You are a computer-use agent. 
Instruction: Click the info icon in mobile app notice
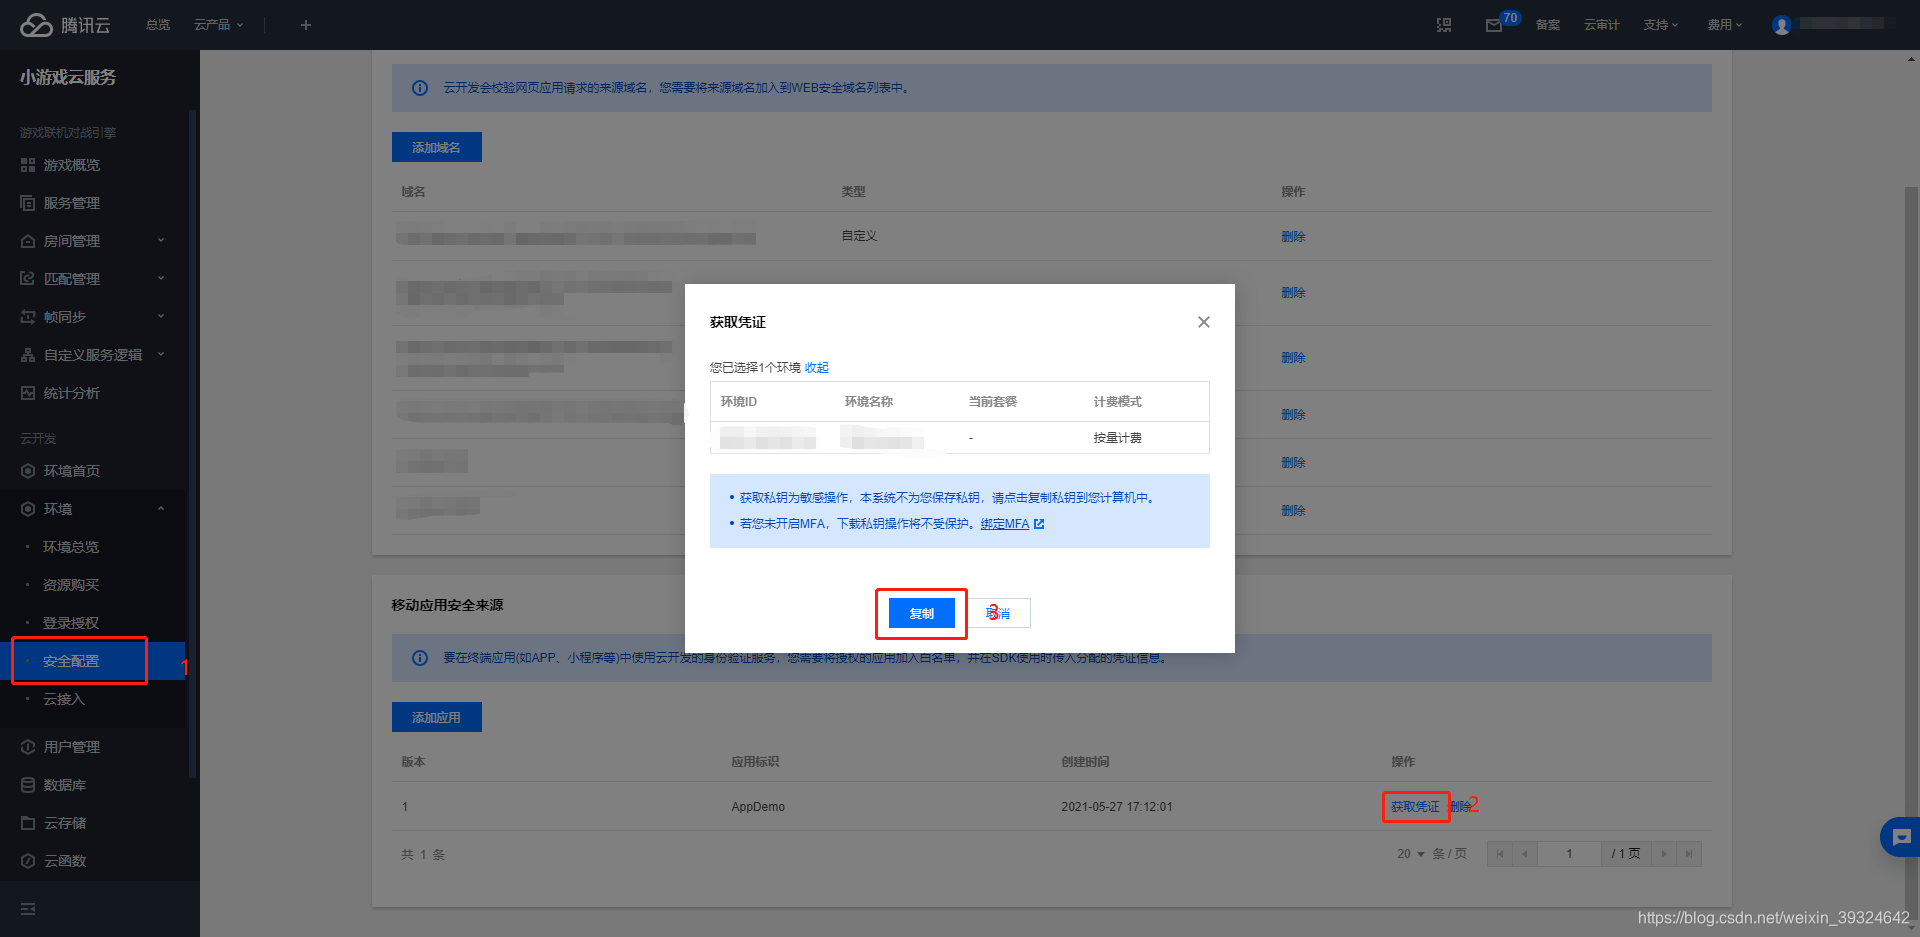click(x=420, y=658)
